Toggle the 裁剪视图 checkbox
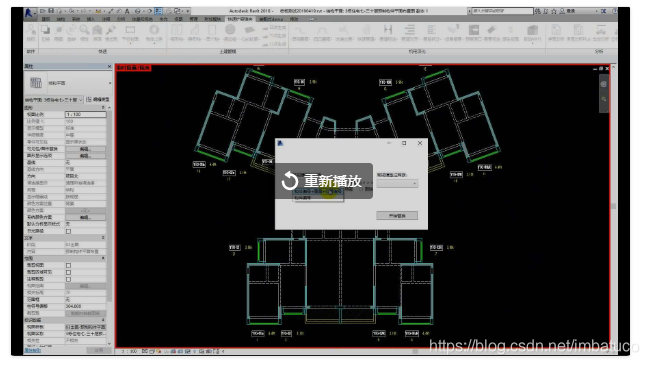 [x=69, y=265]
